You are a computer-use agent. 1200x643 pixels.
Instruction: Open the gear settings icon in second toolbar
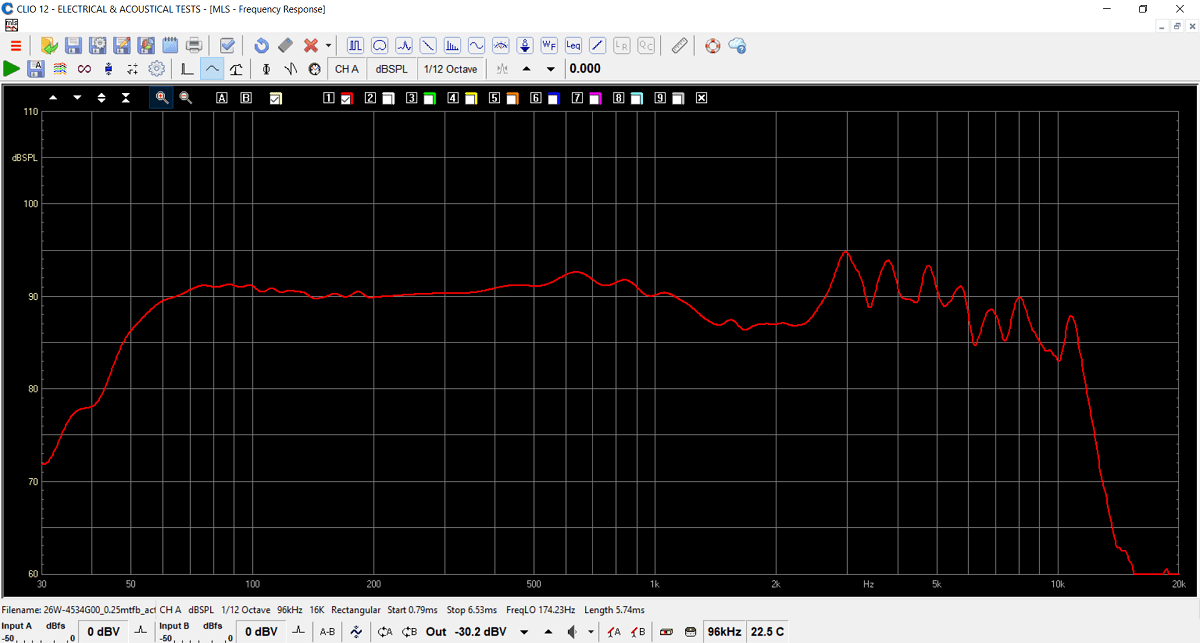(157, 69)
